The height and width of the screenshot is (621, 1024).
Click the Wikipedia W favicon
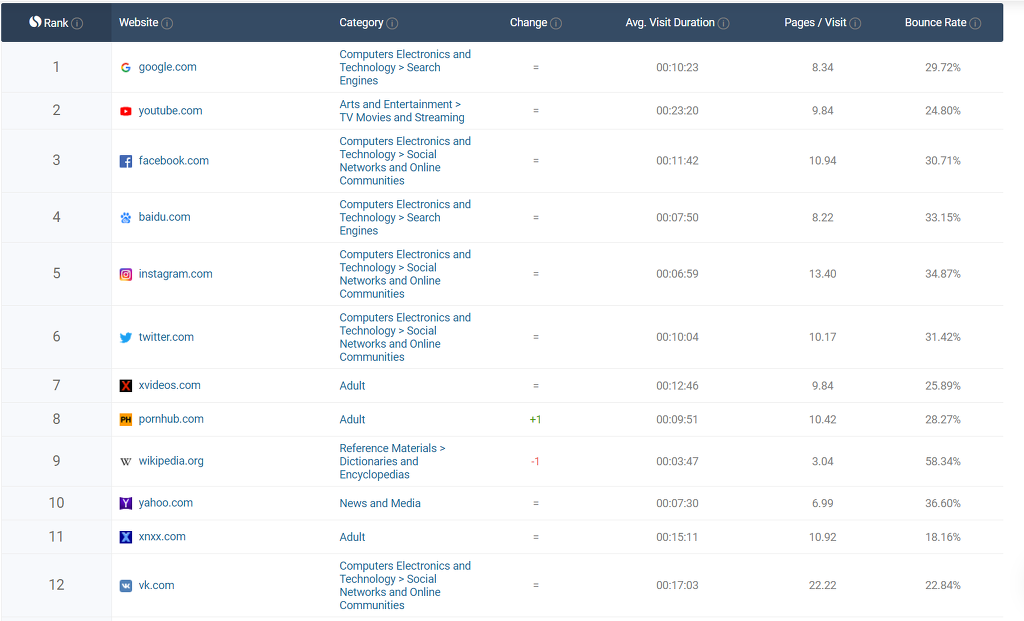(x=126, y=462)
